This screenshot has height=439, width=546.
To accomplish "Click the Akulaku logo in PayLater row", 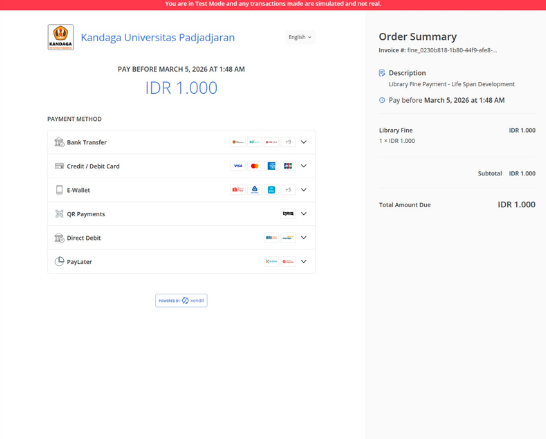I will (x=288, y=261).
